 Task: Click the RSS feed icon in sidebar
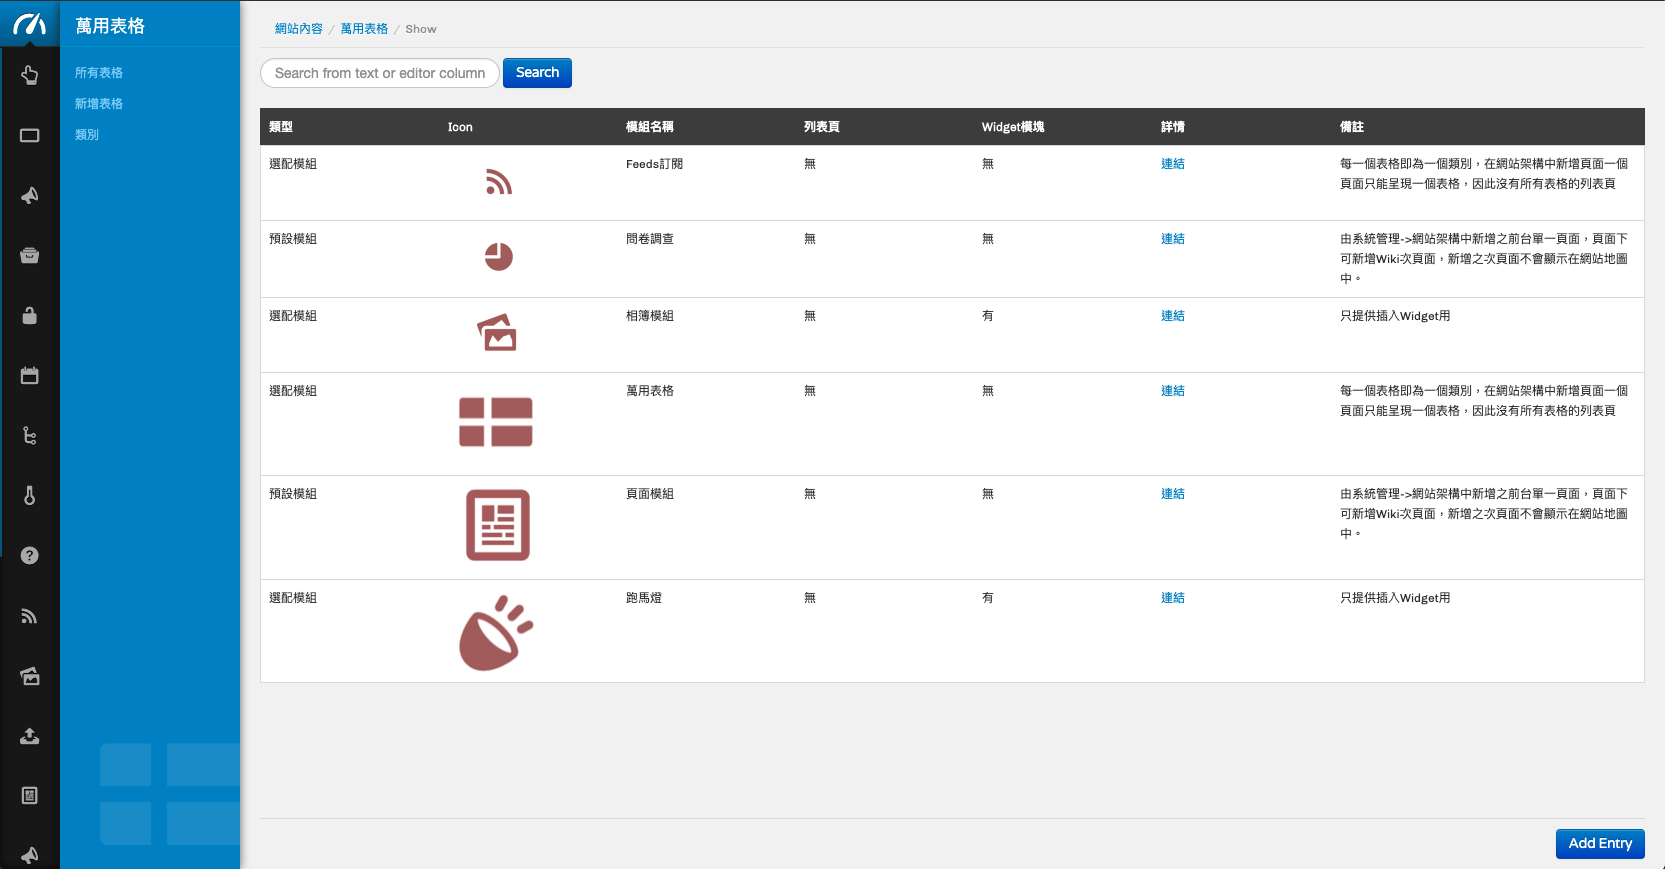tap(30, 616)
